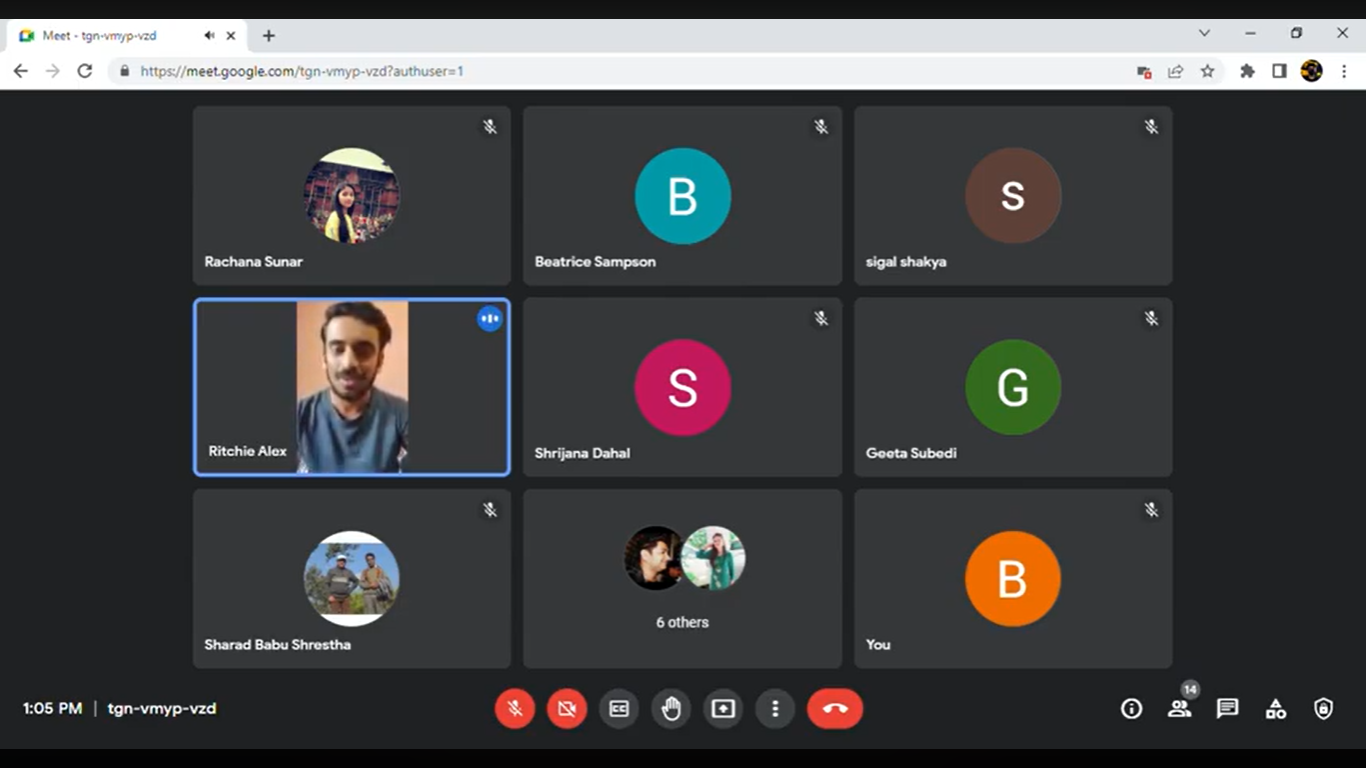This screenshot has width=1366, height=768.
Task: Open the chat with everyone panel
Action: (x=1228, y=709)
